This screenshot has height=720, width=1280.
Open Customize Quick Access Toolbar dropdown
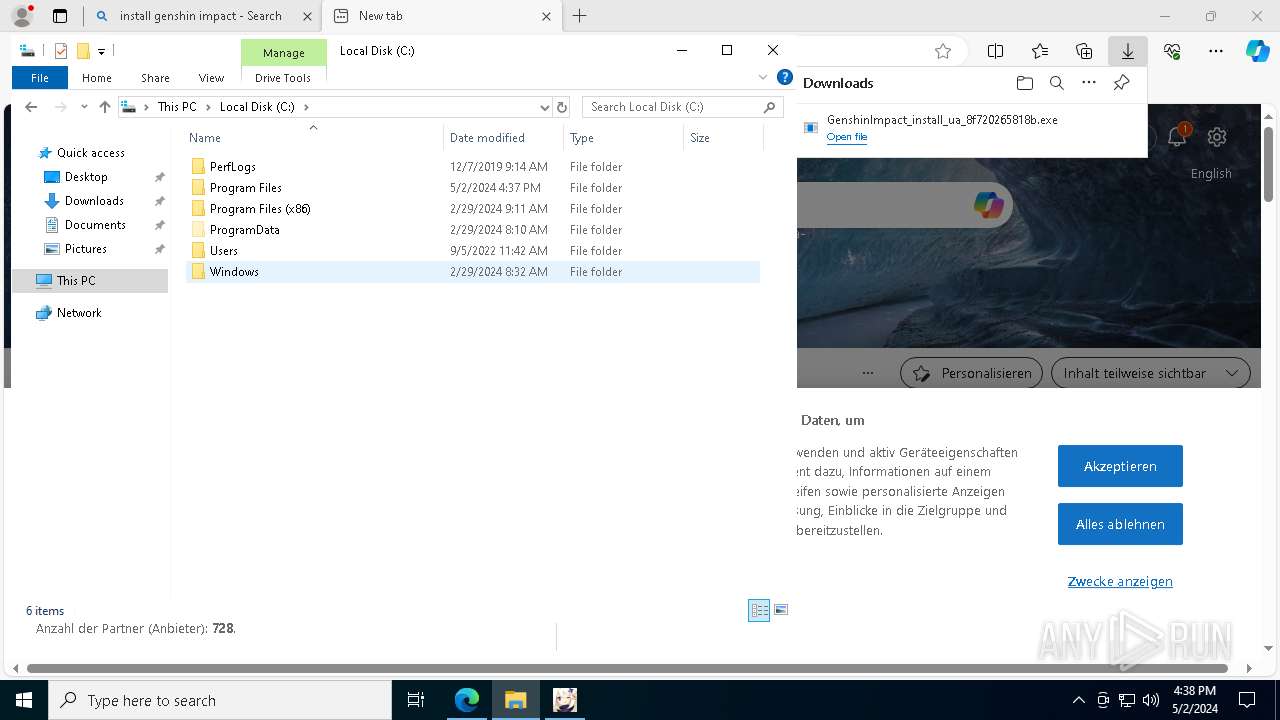[101, 51]
